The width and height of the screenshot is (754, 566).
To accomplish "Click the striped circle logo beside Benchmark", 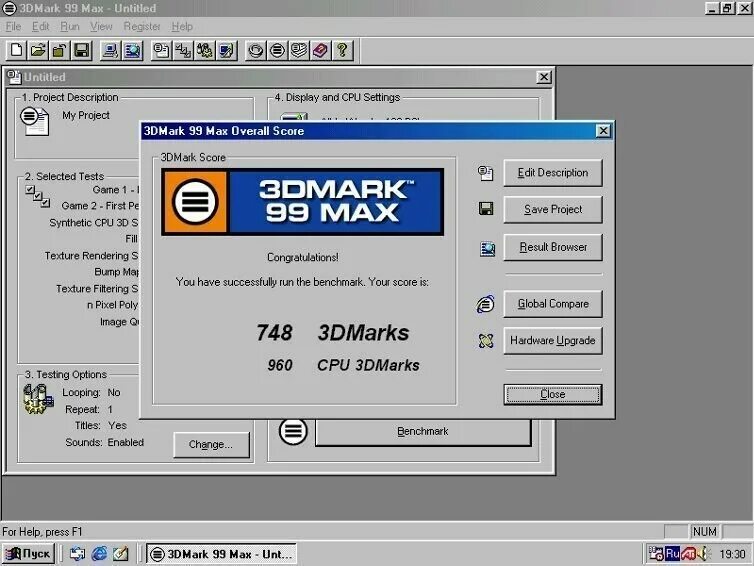I will tap(293, 431).
